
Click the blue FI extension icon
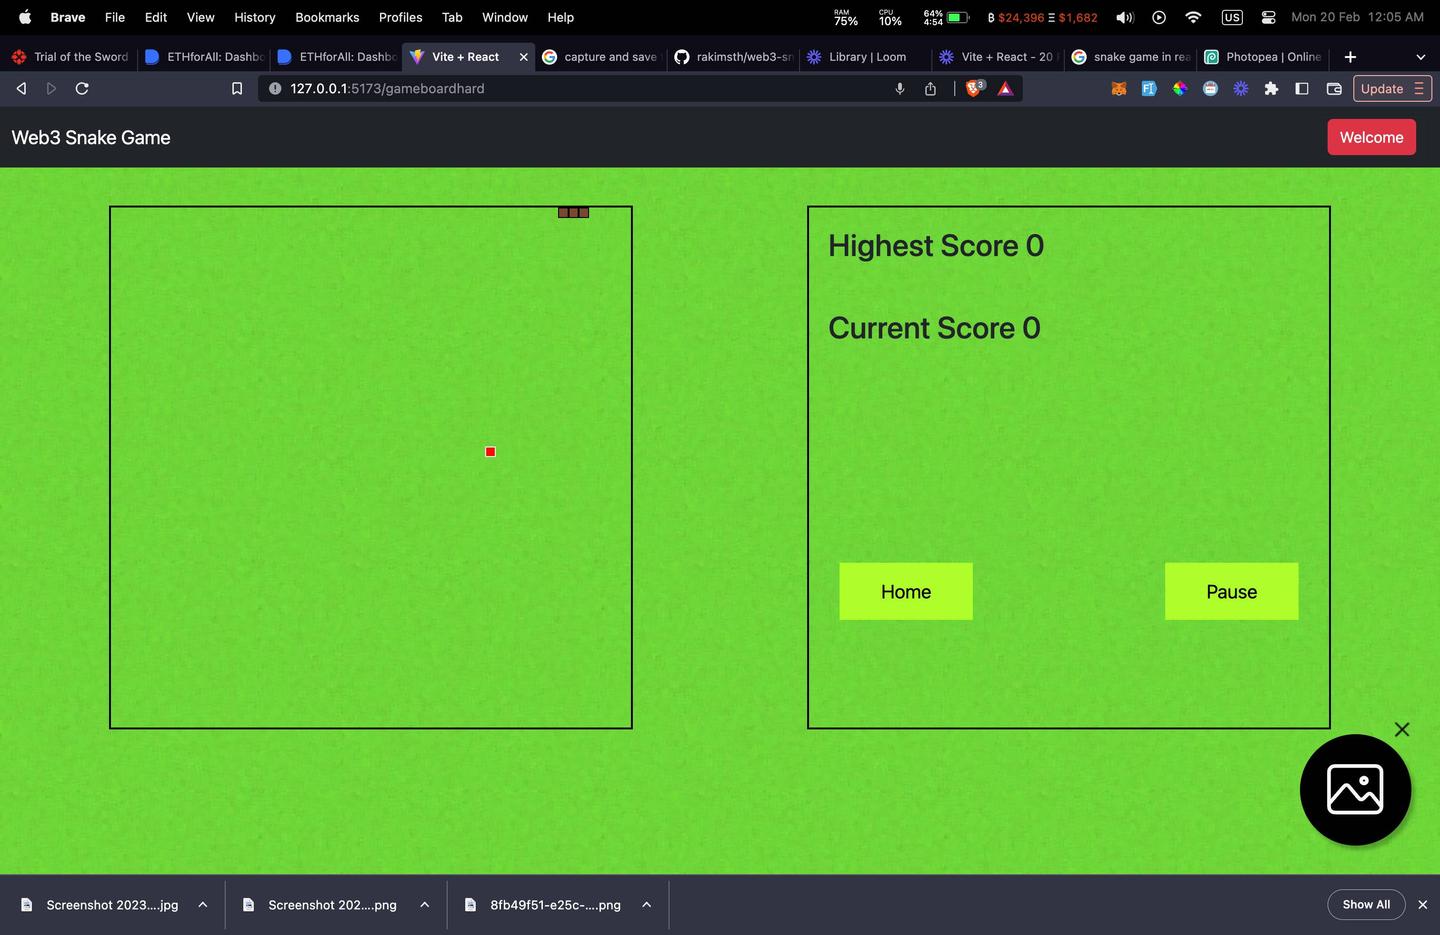(1149, 89)
